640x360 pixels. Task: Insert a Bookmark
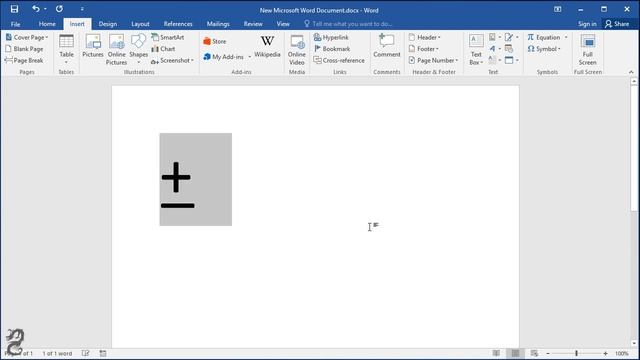[x=332, y=49]
